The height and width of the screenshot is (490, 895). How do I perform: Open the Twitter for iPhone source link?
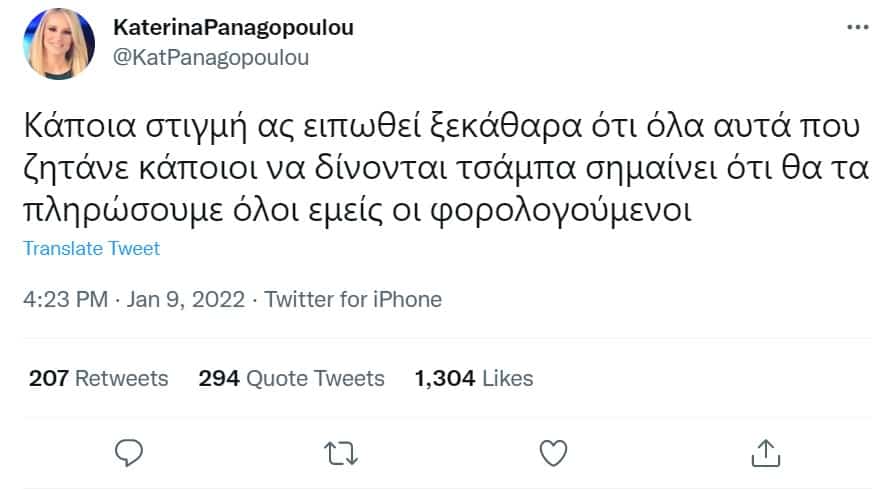click(x=353, y=299)
